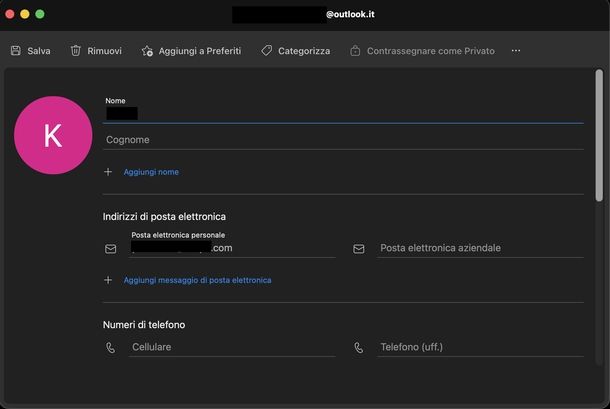Viewport: 610px width, 409px height.
Task: Click the lock icon for Contrassegnare come Privato
Action: point(355,51)
